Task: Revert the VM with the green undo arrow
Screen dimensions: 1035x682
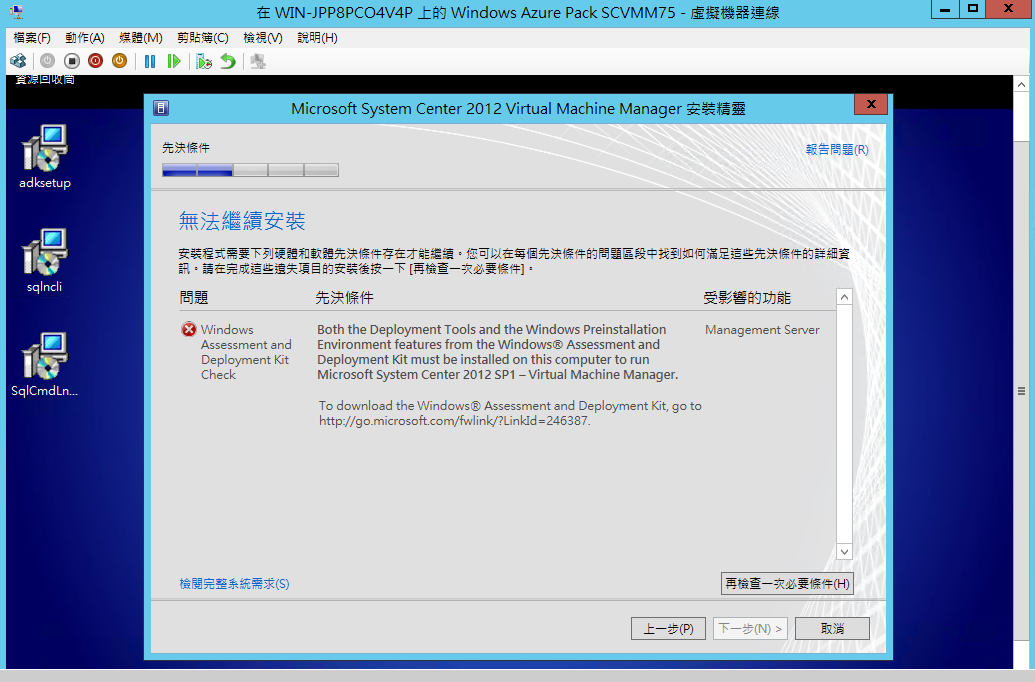Action: click(228, 61)
